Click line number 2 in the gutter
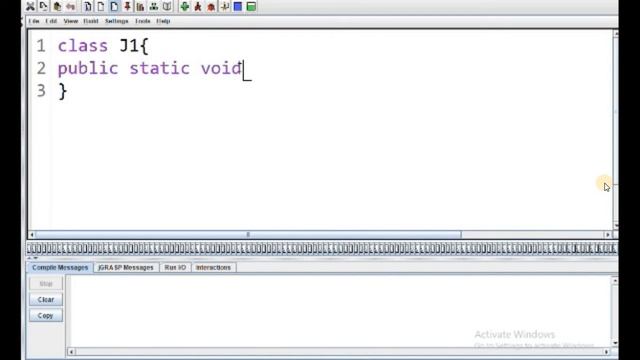The height and width of the screenshot is (360, 640). [x=41, y=68]
